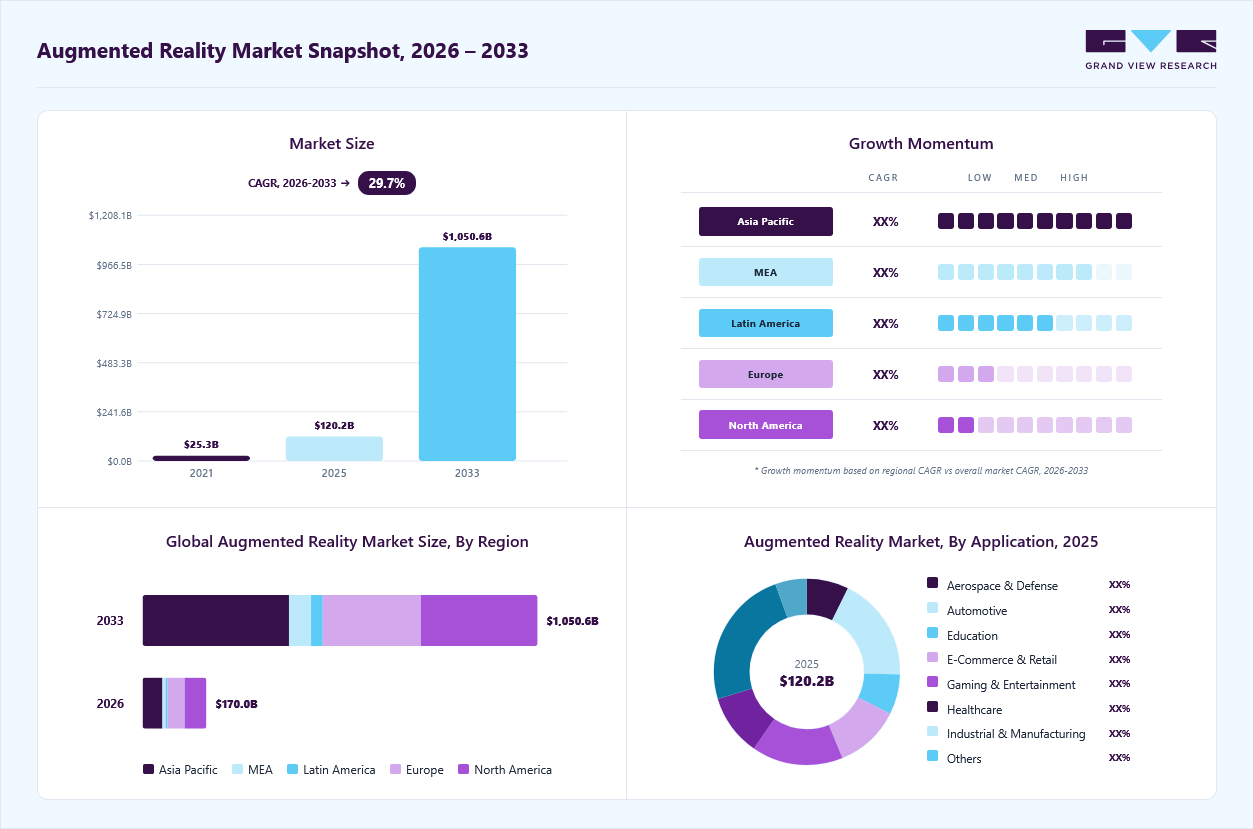Click the Education legend swatch
Viewport: 1253px width, 829px height.
(x=933, y=633)
